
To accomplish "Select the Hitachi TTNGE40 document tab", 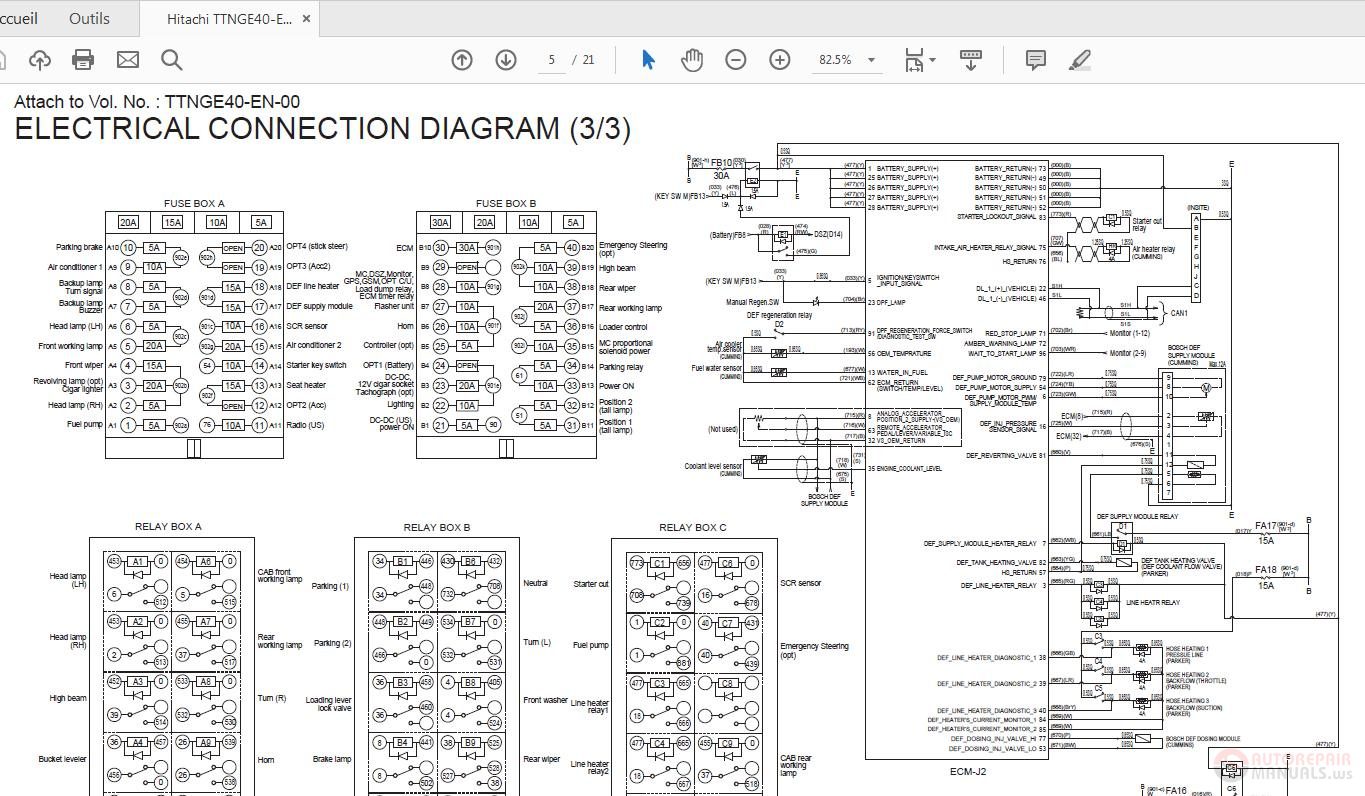I will tap(229, 19).
